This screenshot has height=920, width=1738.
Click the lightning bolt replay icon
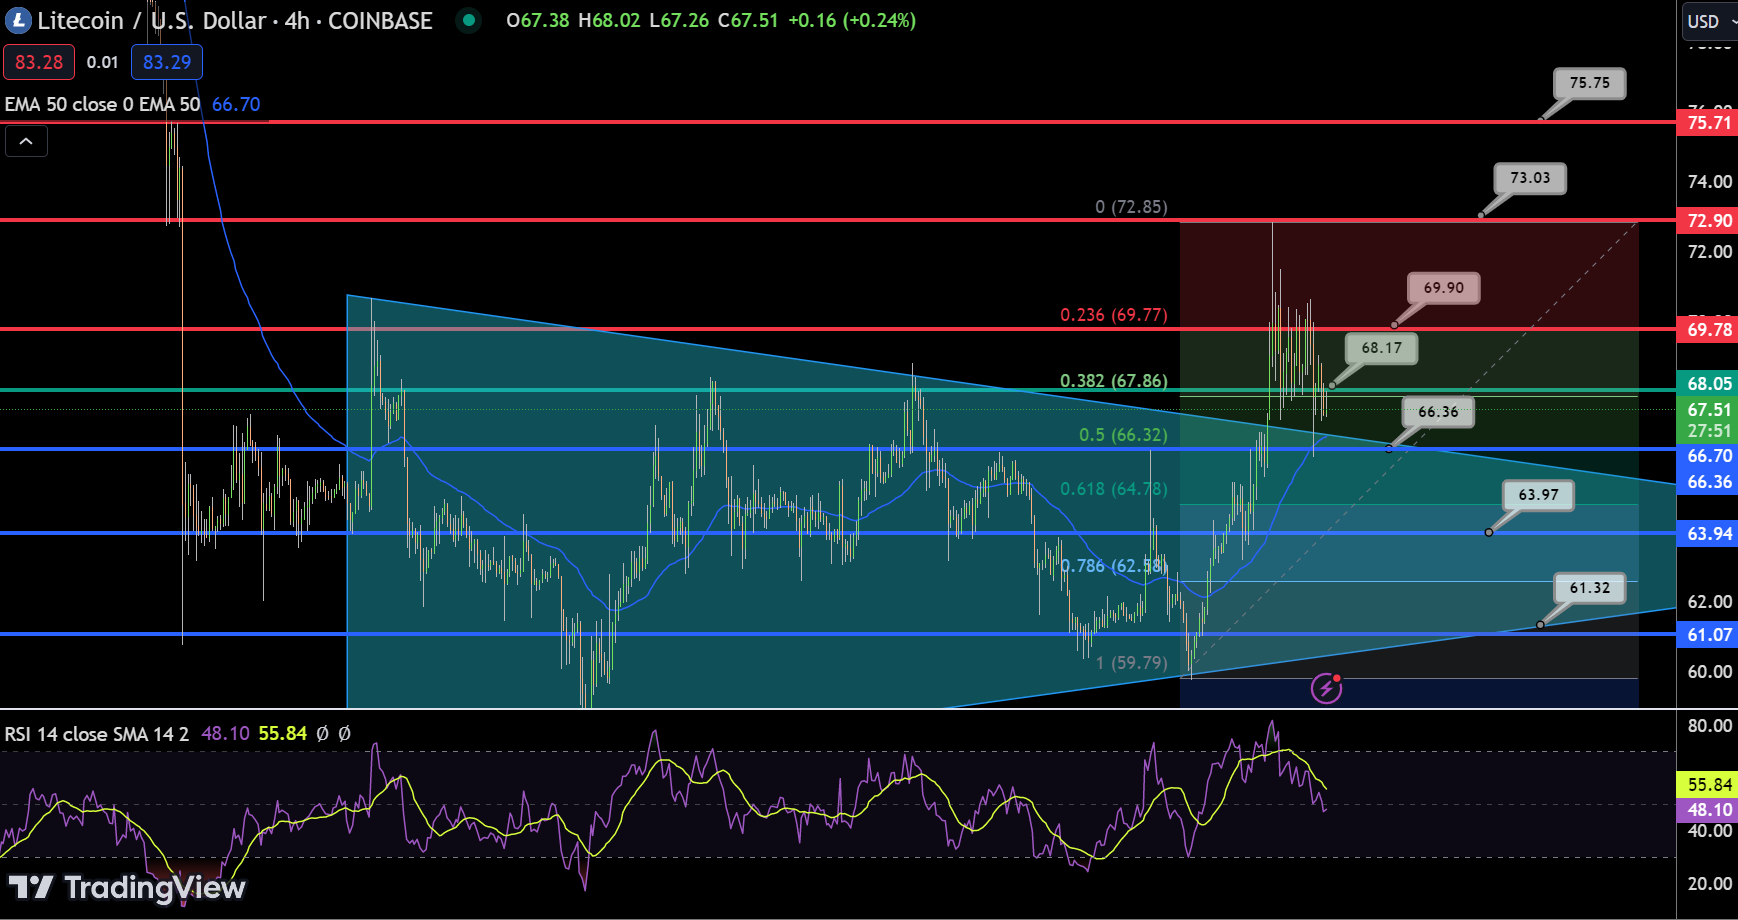[1327, 688]
